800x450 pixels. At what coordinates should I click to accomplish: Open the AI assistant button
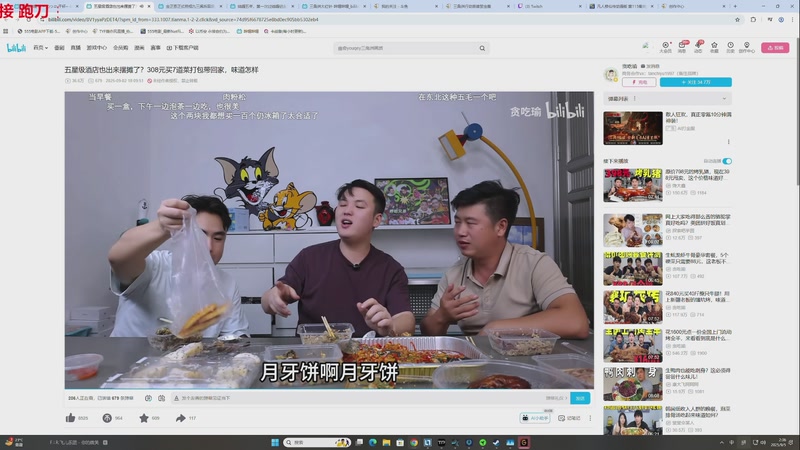pyautogui.click(x=535, y=418)
